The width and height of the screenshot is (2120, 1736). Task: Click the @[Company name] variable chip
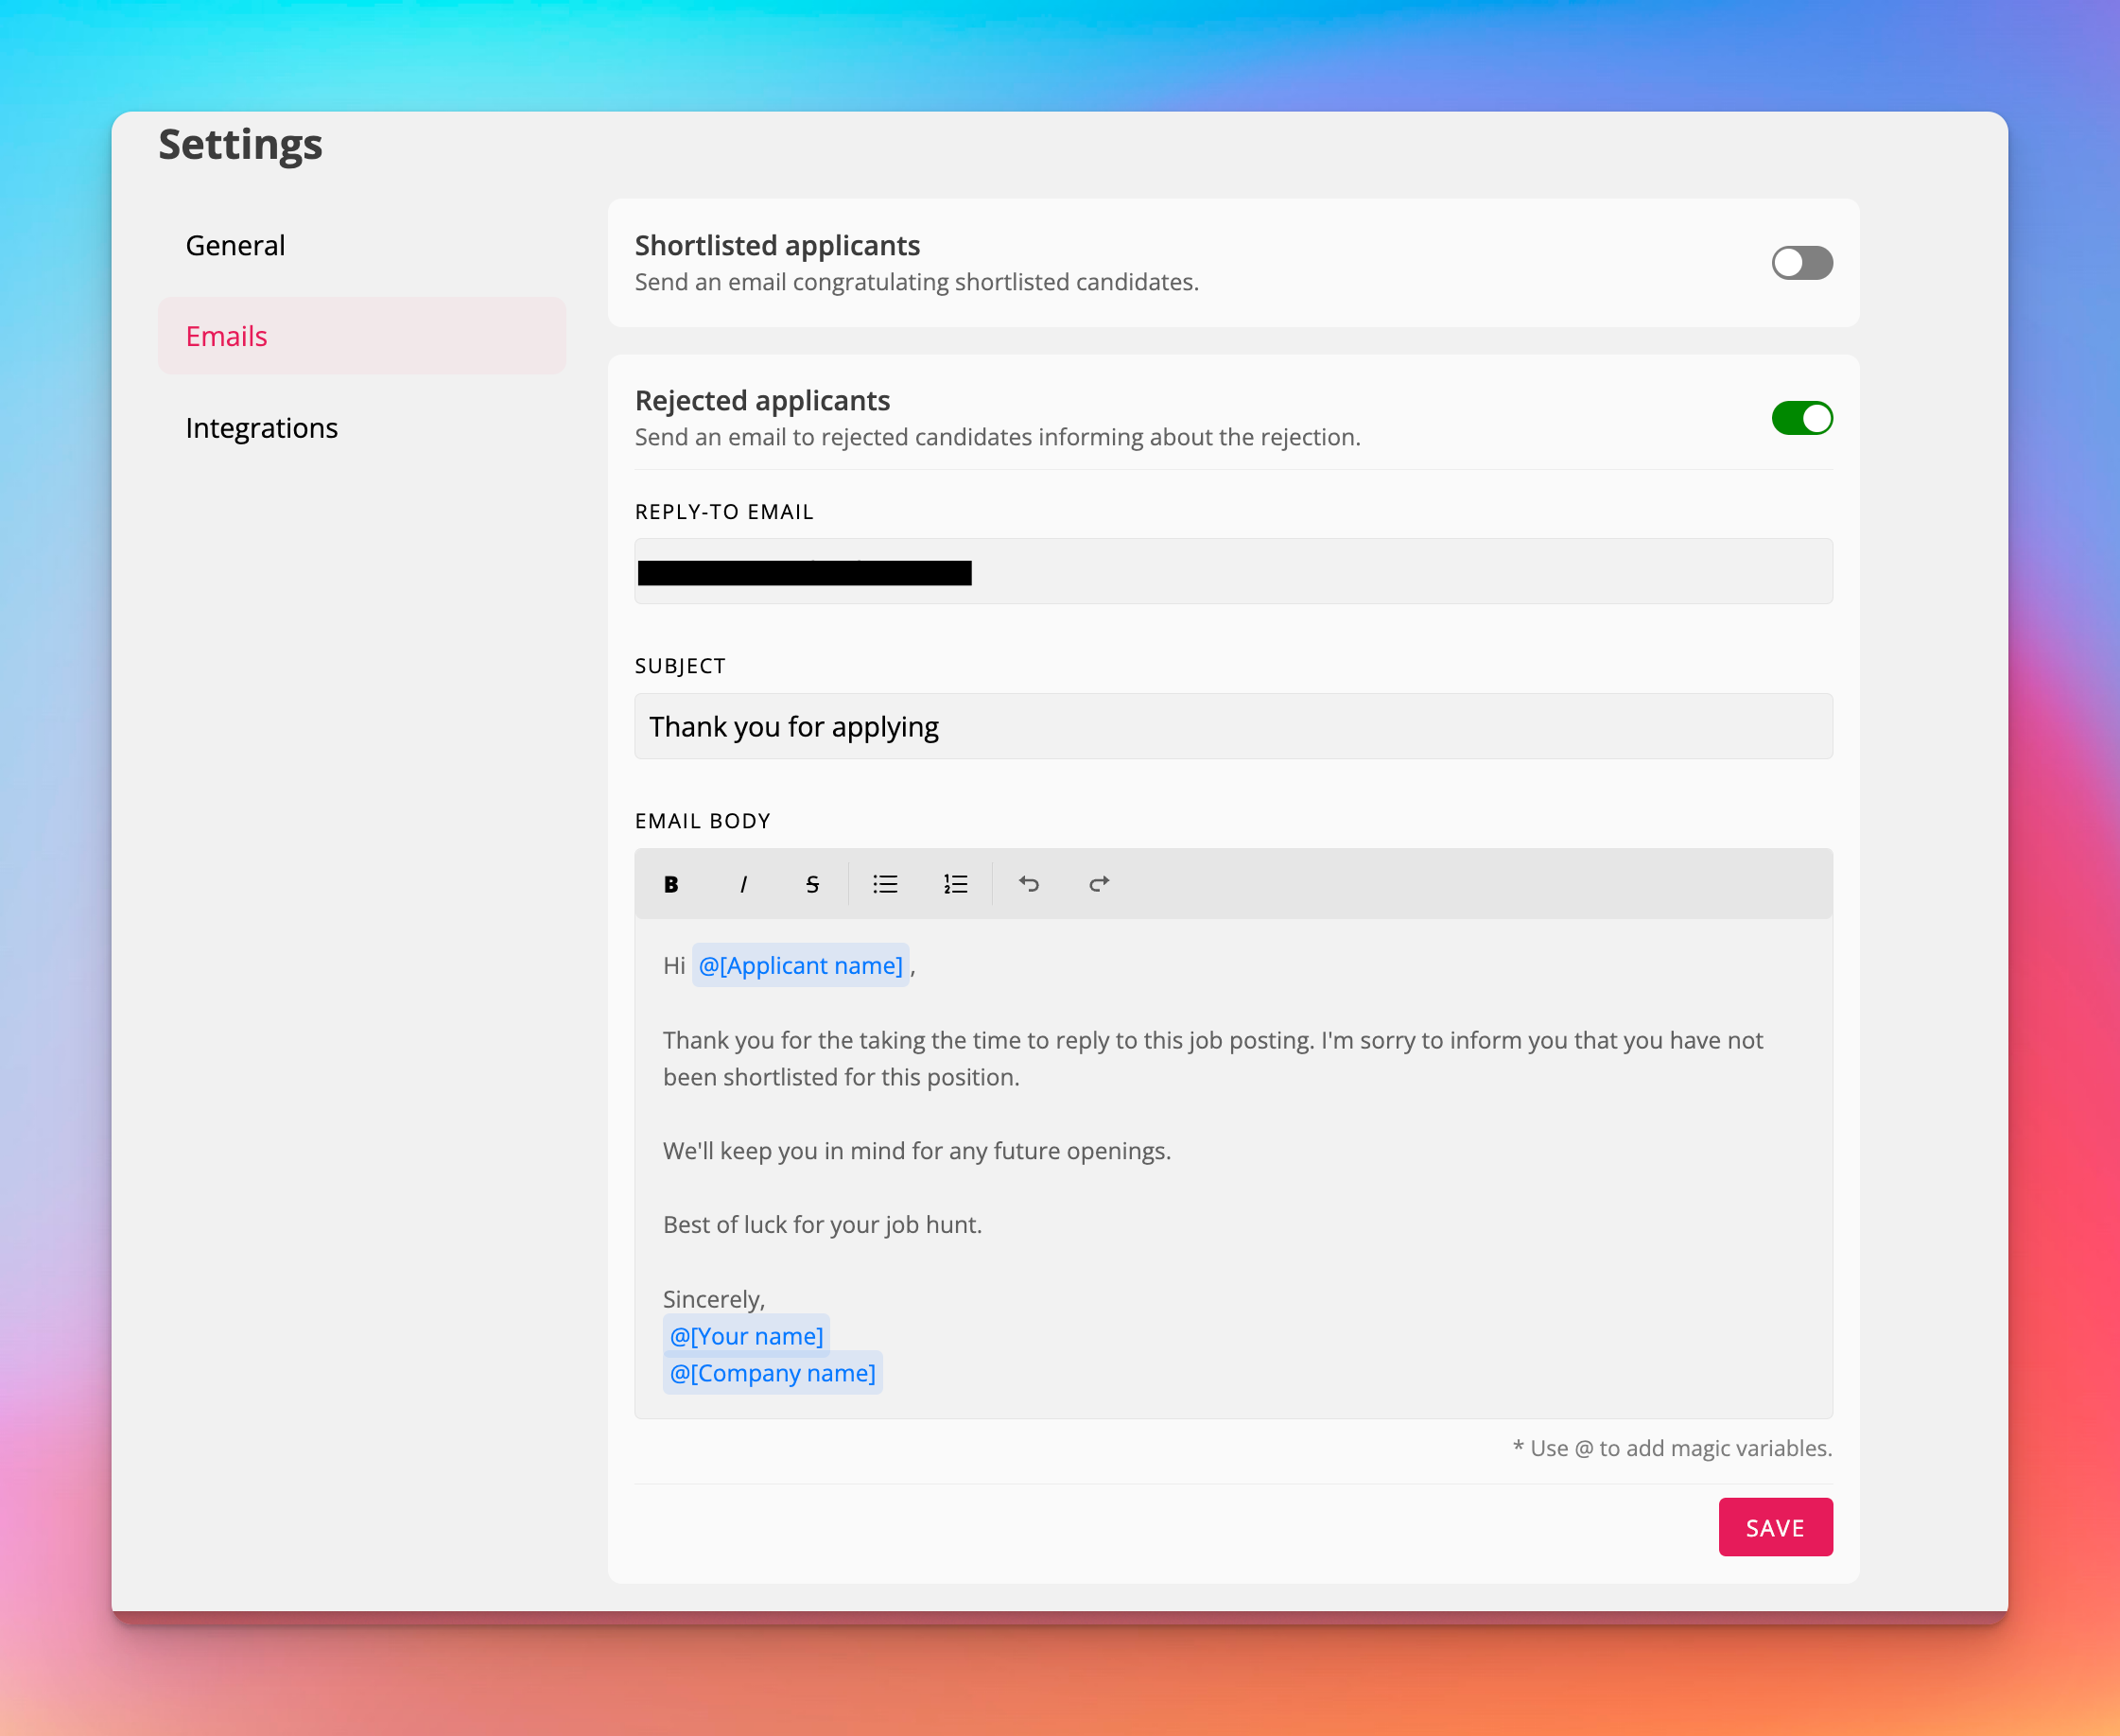coord(772,1373)
